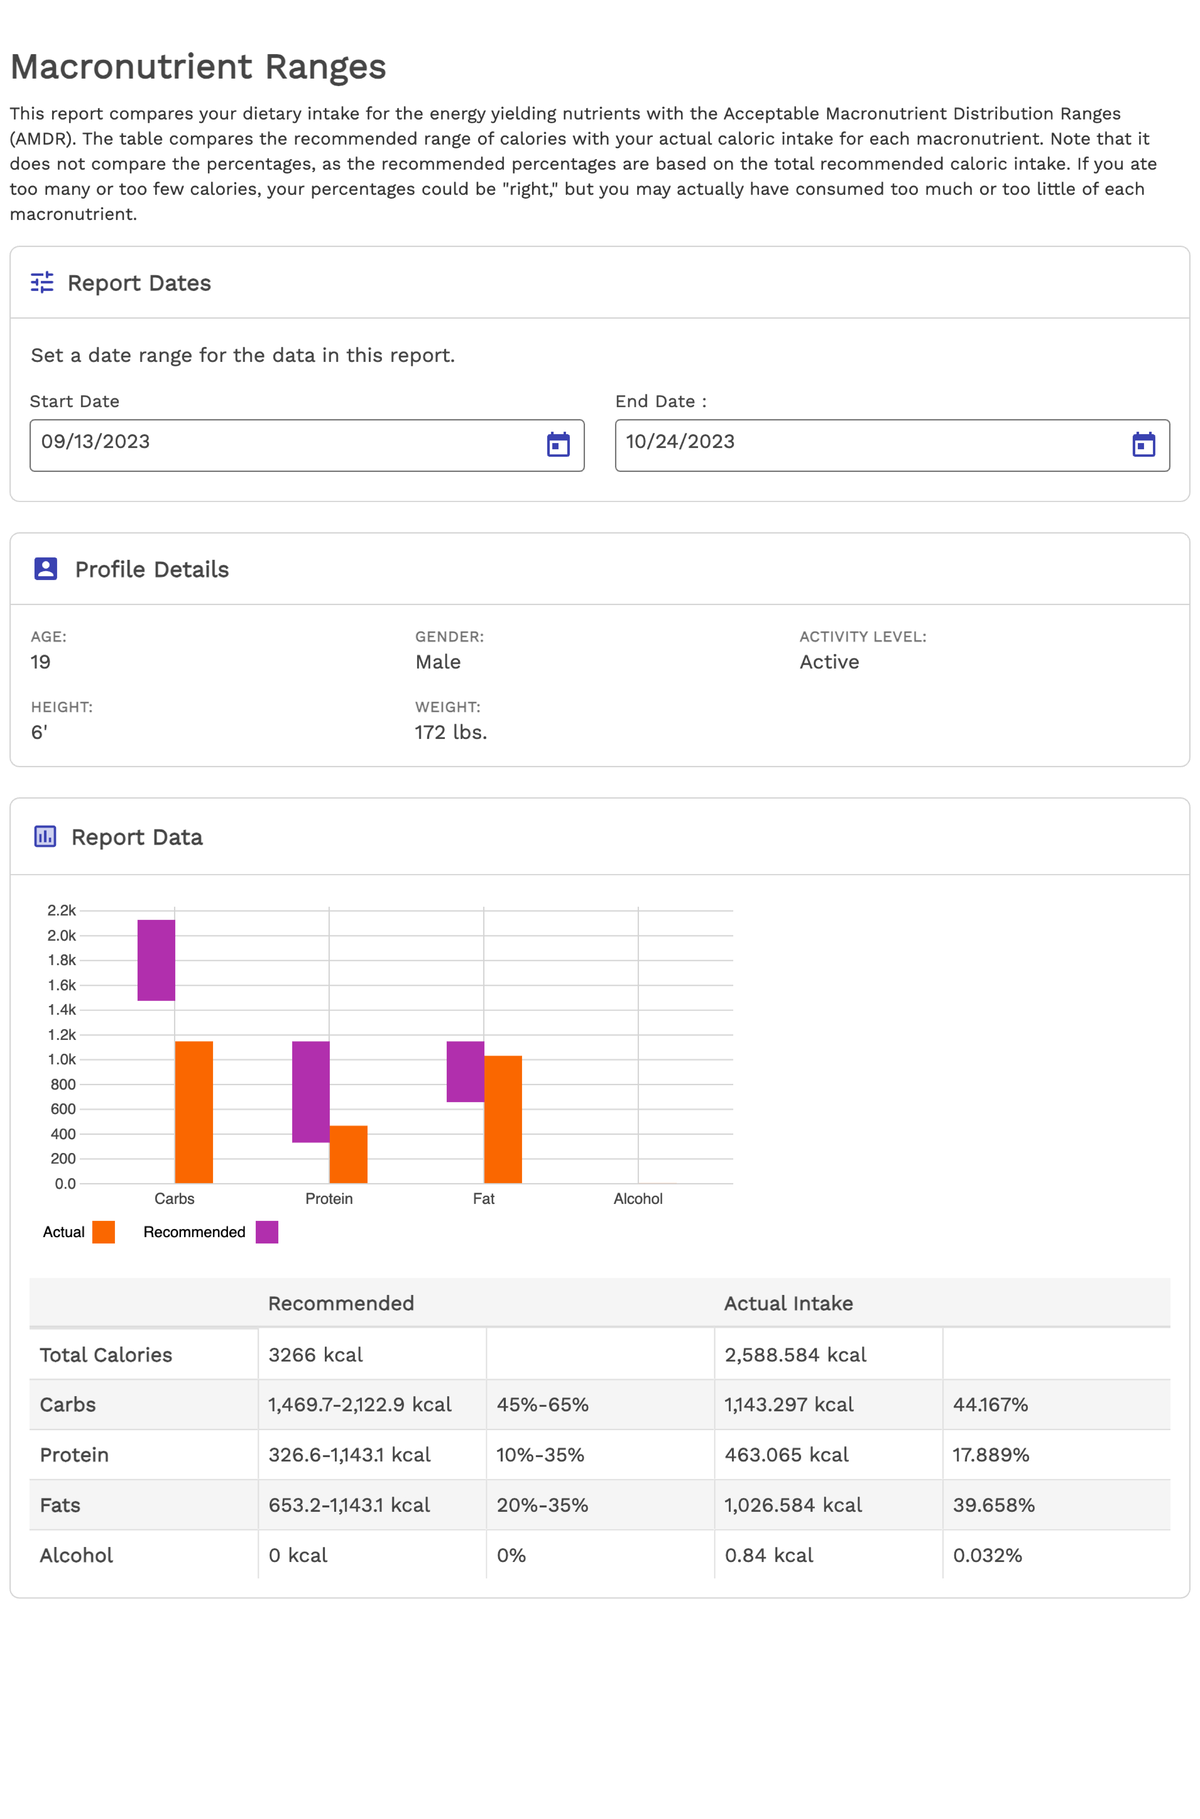Click the purple Protein recommended range bar
The height and width of the screenshot is (1819, 1200).
click(x=310, y=1092)
